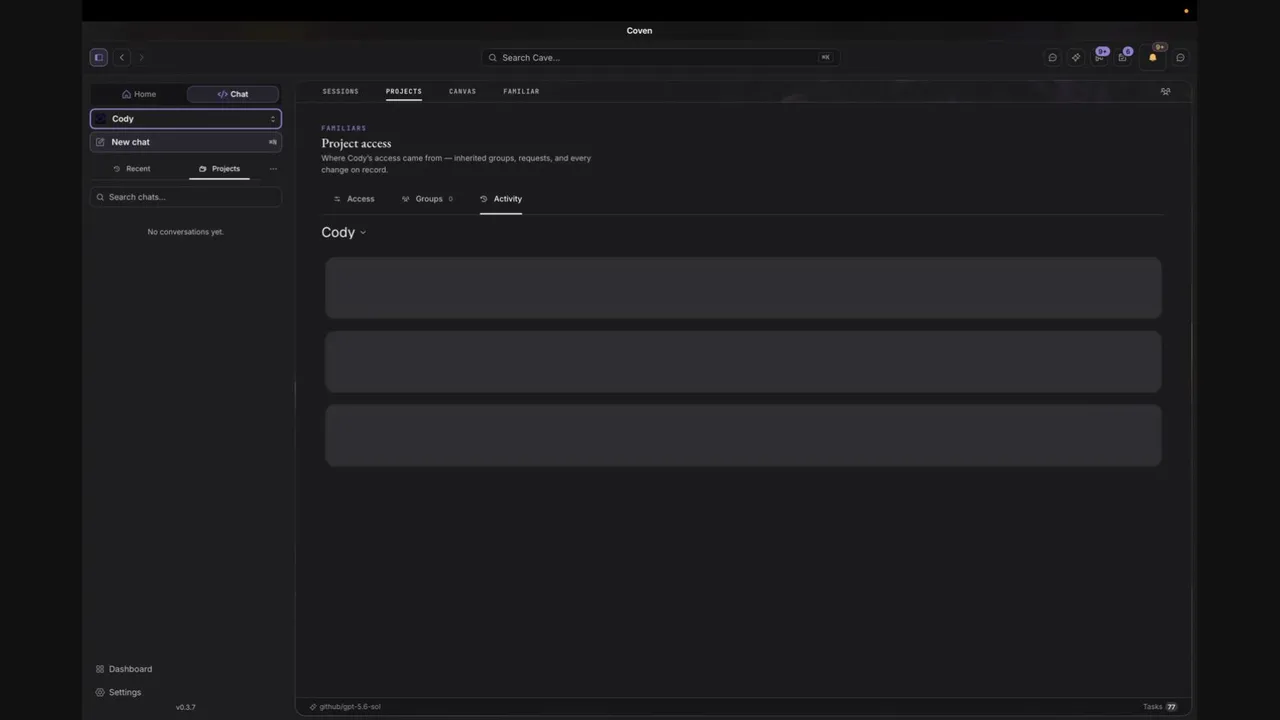Click the compose icon beside New chat
The height and width of the screenshot is (720, 1280).
(x=100, y=142)
